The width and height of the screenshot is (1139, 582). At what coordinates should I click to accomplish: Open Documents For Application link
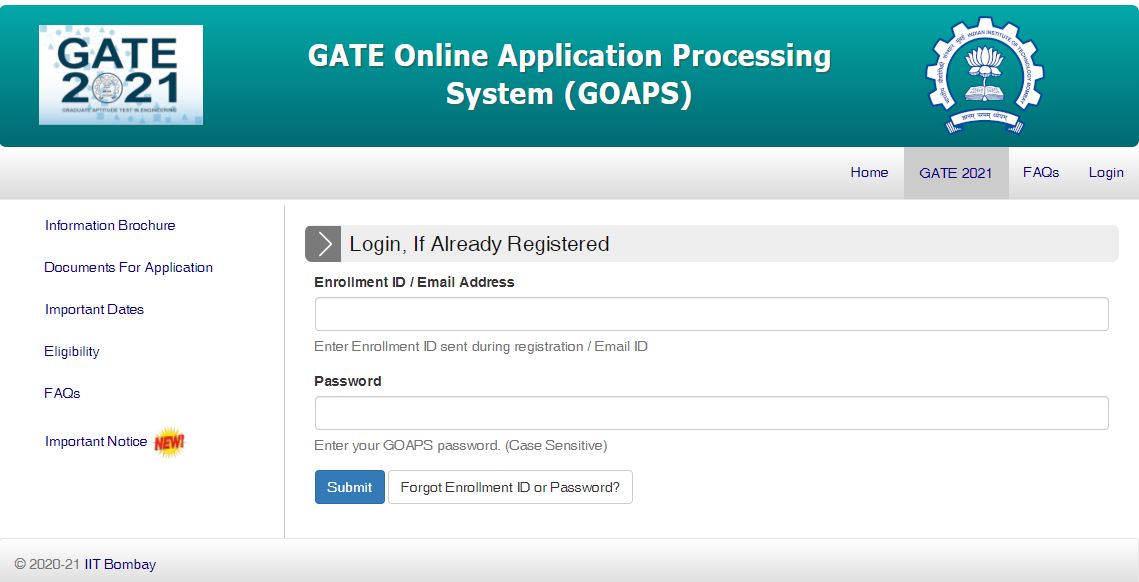click(x=128, y=268)
